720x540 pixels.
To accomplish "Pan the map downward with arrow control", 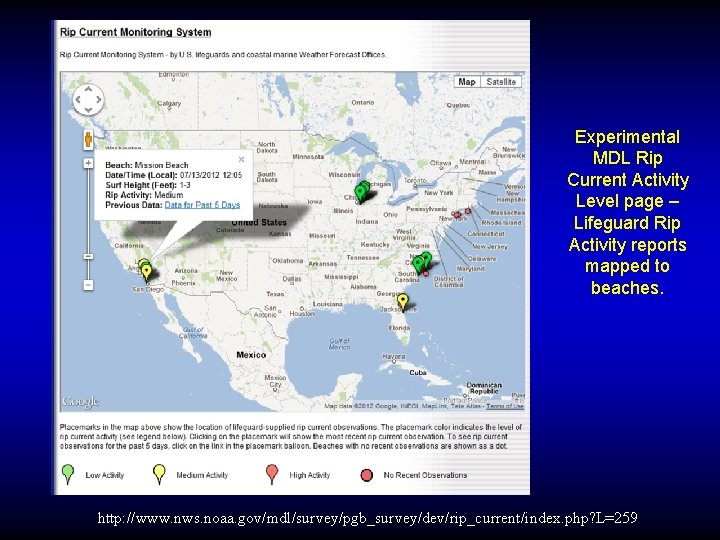I will coord(88,109).
